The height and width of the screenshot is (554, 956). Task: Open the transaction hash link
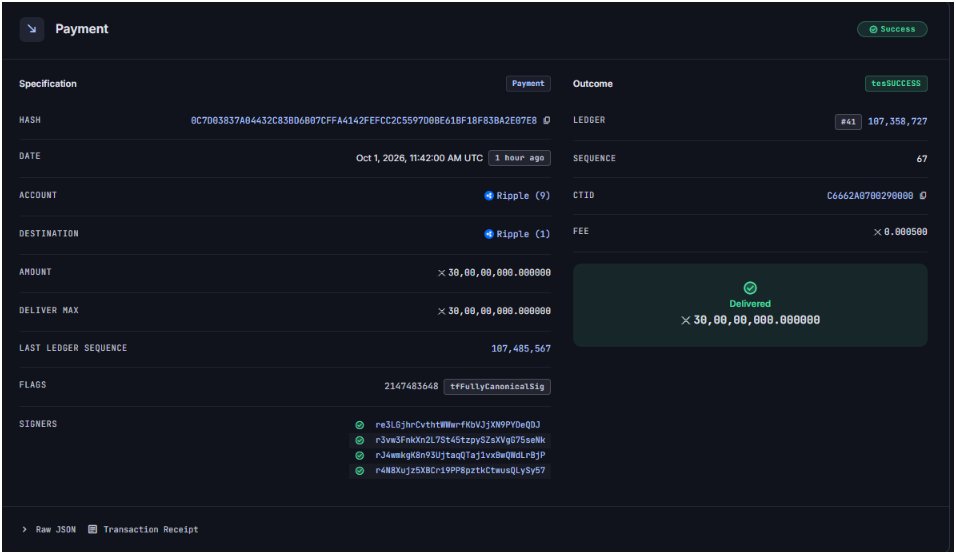point(364,121)
